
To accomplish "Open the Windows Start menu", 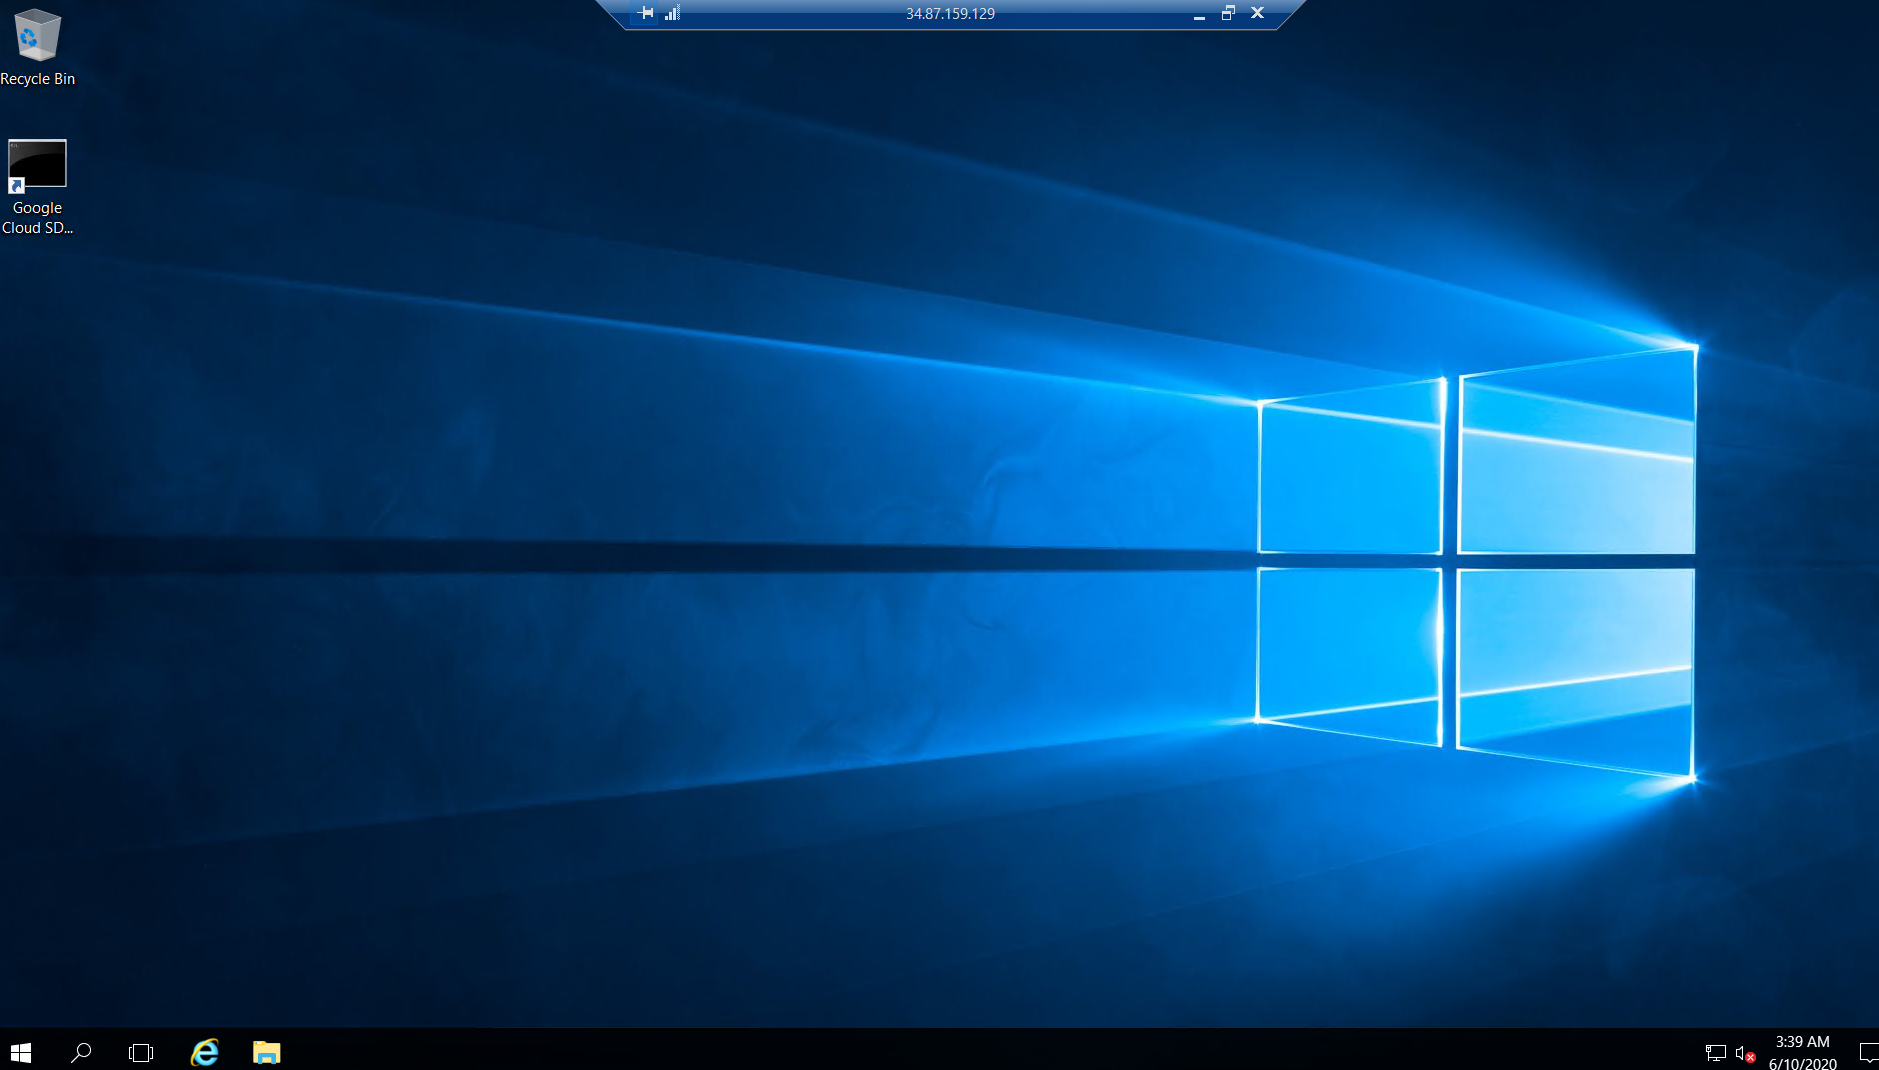I will (21, 1052).
